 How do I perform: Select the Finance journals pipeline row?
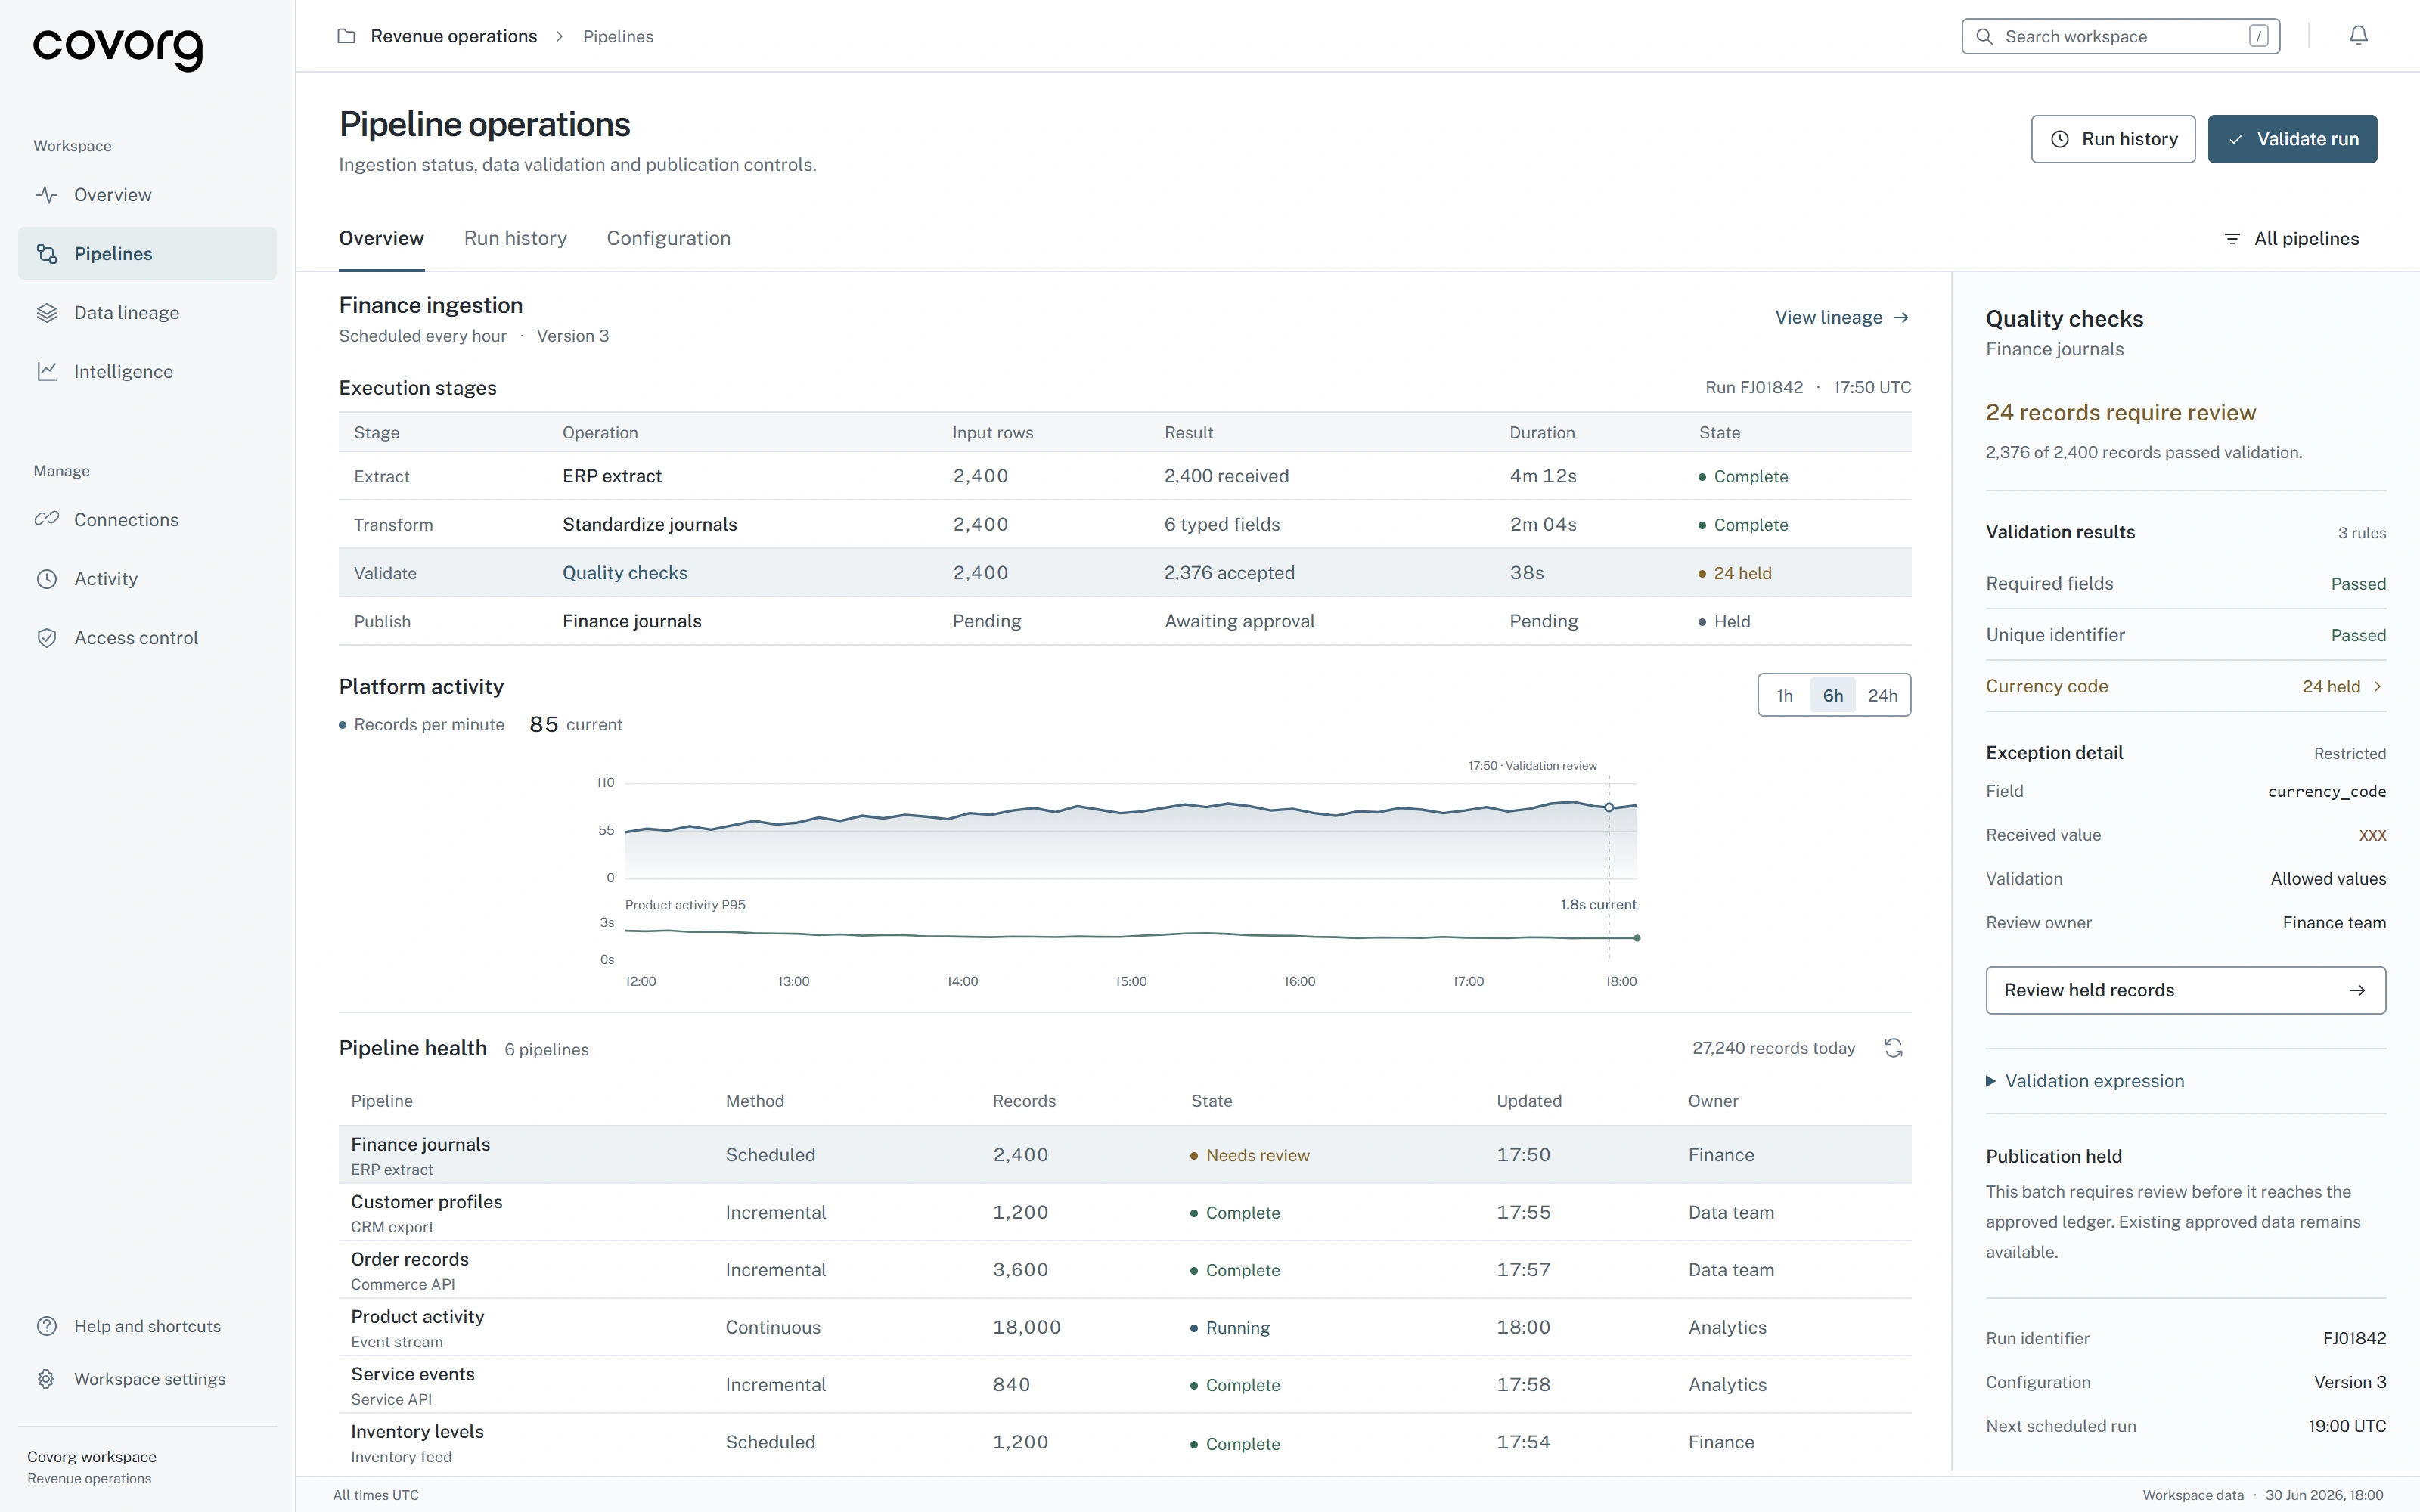coord(1124,1155)
